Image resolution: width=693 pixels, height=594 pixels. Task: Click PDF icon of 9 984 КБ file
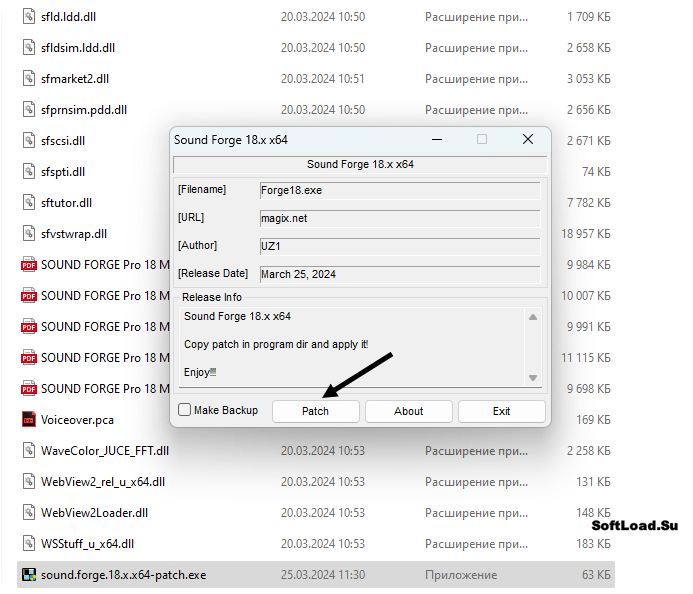coord(29,264)
